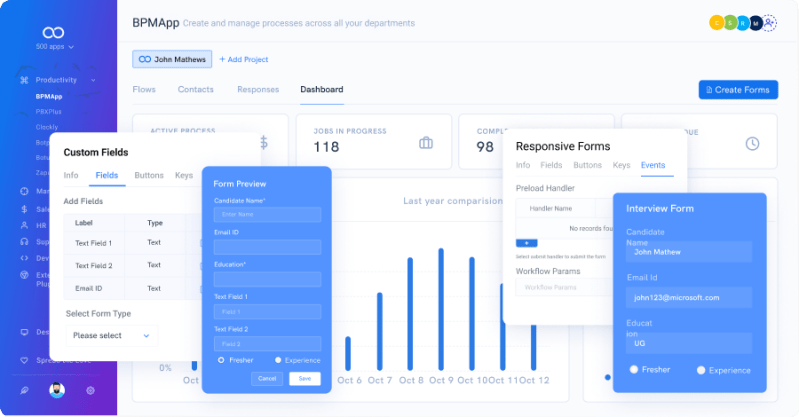Viewport: 799px width, 417px height.
Task: Click the blue plus add handler button
Action: tap(526, 243)
